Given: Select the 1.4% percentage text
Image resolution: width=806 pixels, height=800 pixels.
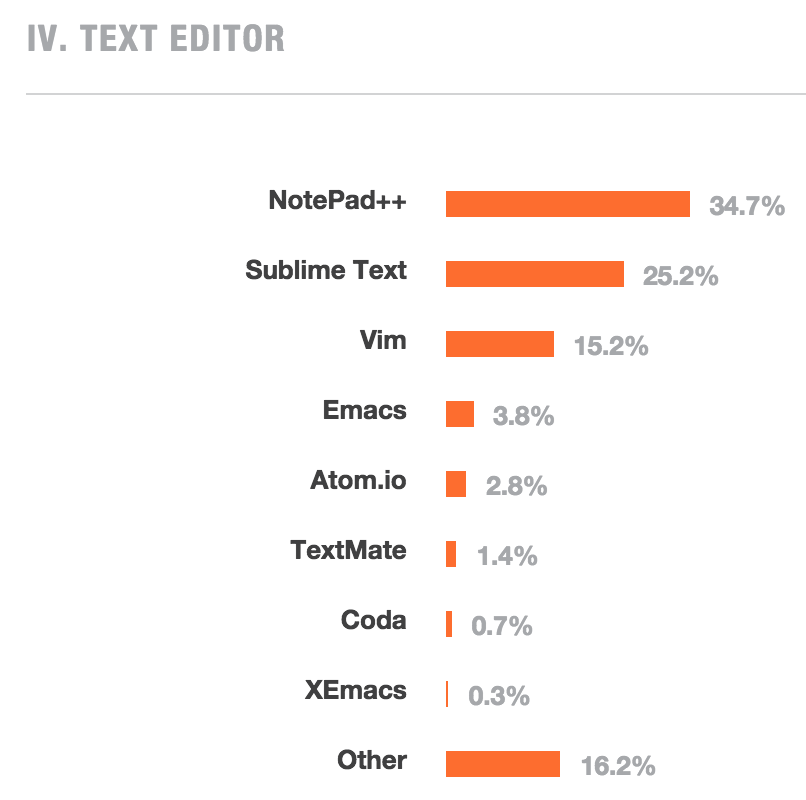Looking at the screenshot, I should (x=507, y=557).
